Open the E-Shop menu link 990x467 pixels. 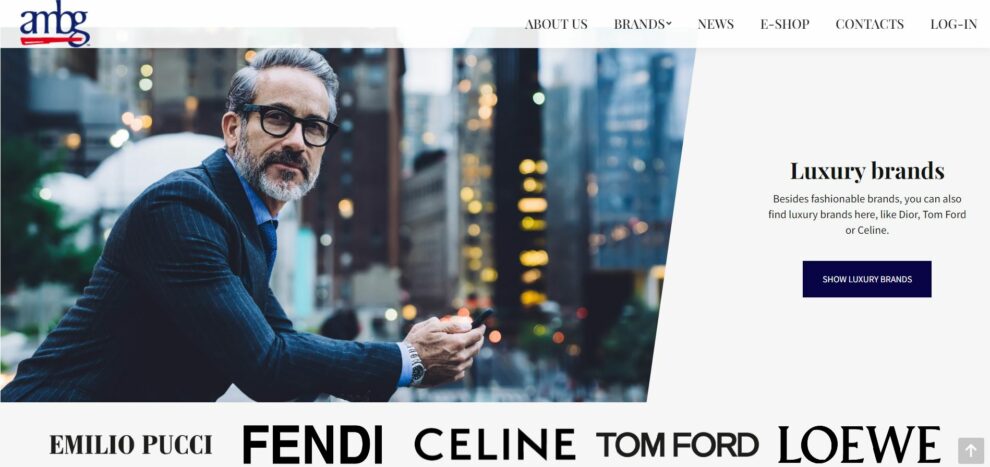pyautogui.click(x=784, y=24)
